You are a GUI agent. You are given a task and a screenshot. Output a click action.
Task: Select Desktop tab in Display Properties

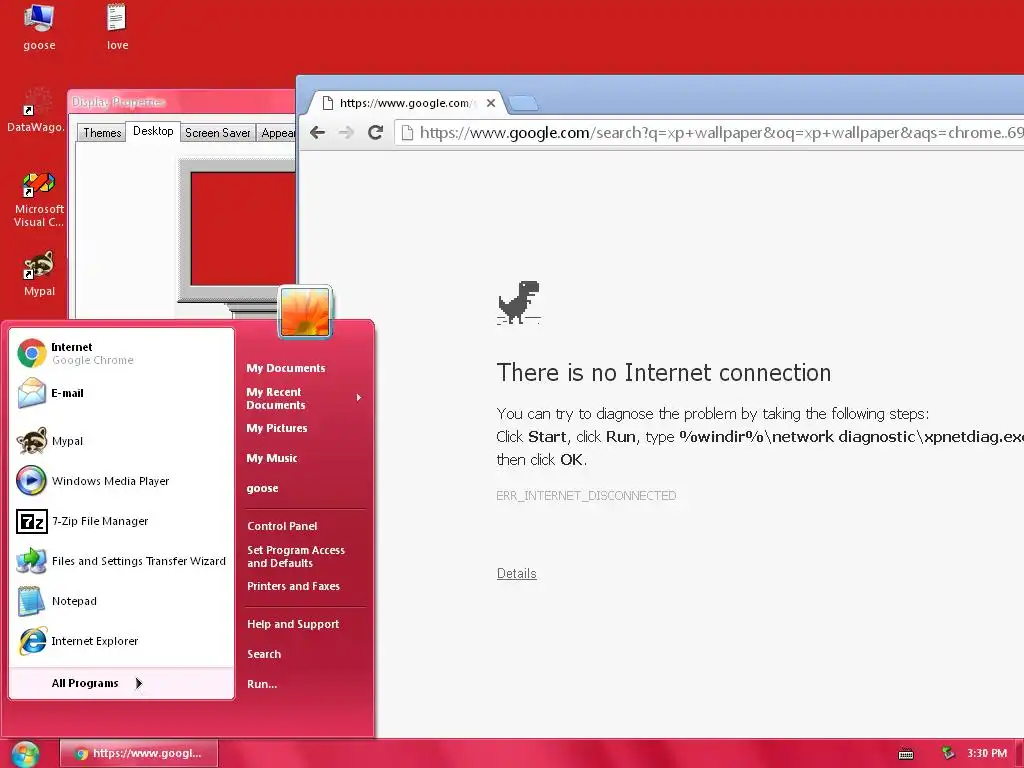click(x=153, y=131)
